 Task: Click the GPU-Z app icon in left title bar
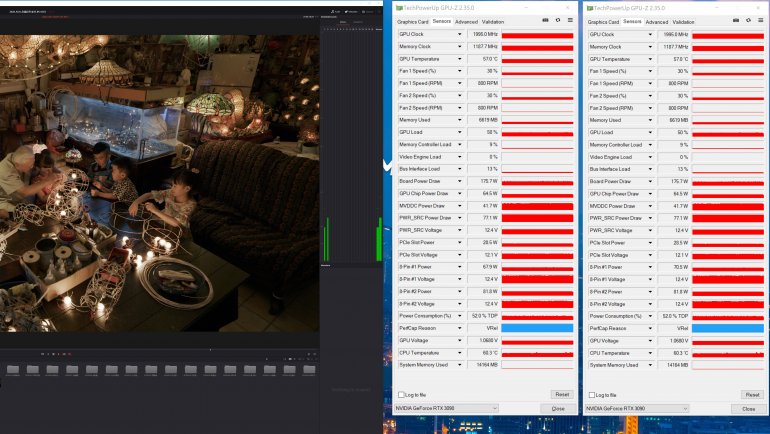pos(397,6)
